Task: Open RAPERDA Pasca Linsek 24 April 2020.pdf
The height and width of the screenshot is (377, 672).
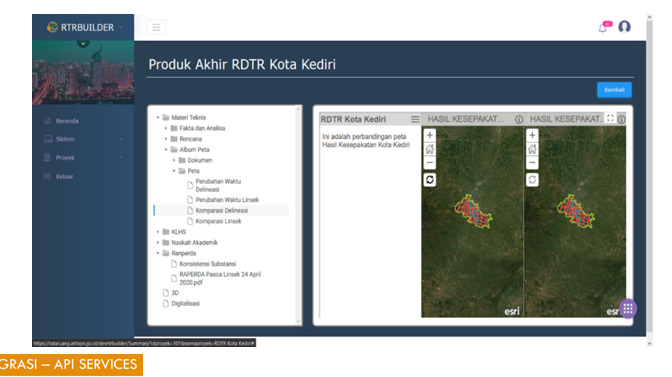Action: point(220,278)
